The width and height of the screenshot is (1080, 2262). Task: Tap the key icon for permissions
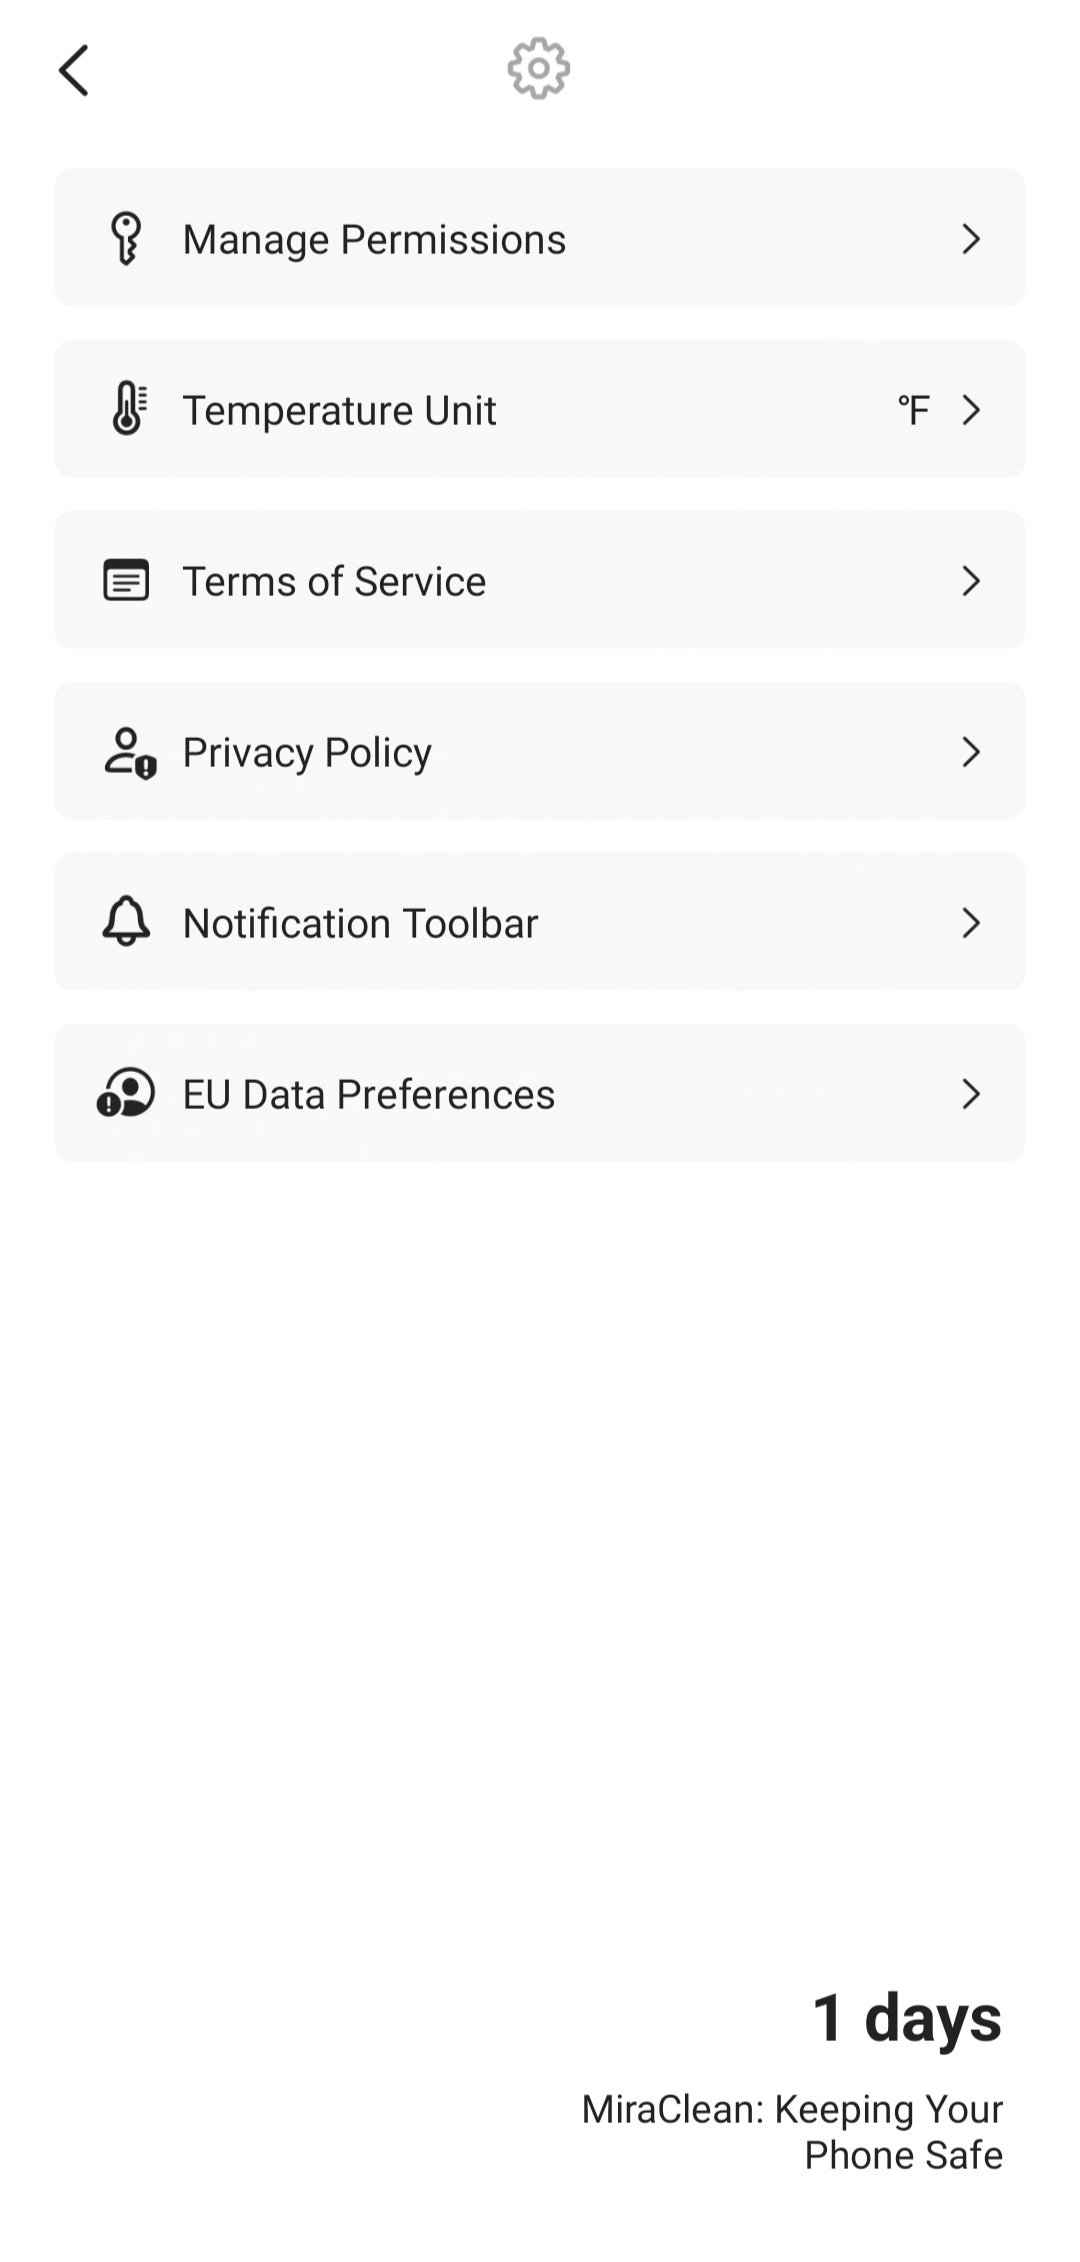pyautogui.click(x=126, y=239)
